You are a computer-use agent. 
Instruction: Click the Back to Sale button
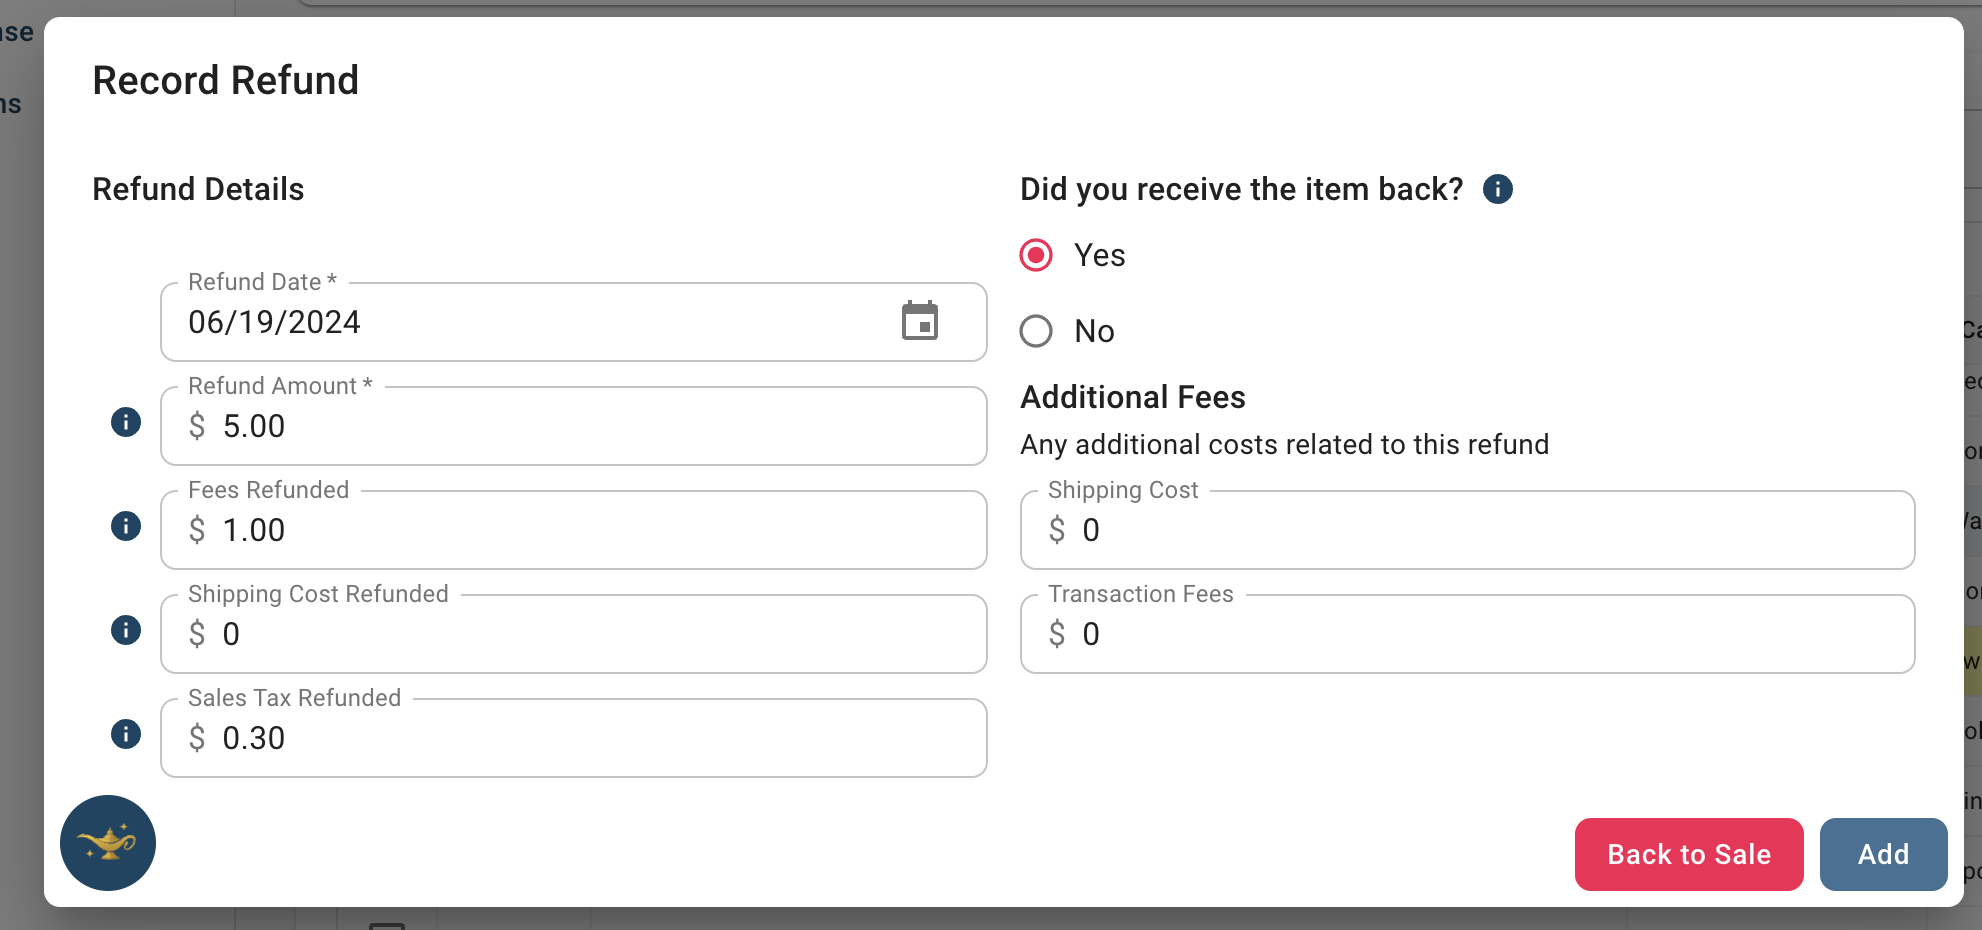click(x=1689, y=854)
